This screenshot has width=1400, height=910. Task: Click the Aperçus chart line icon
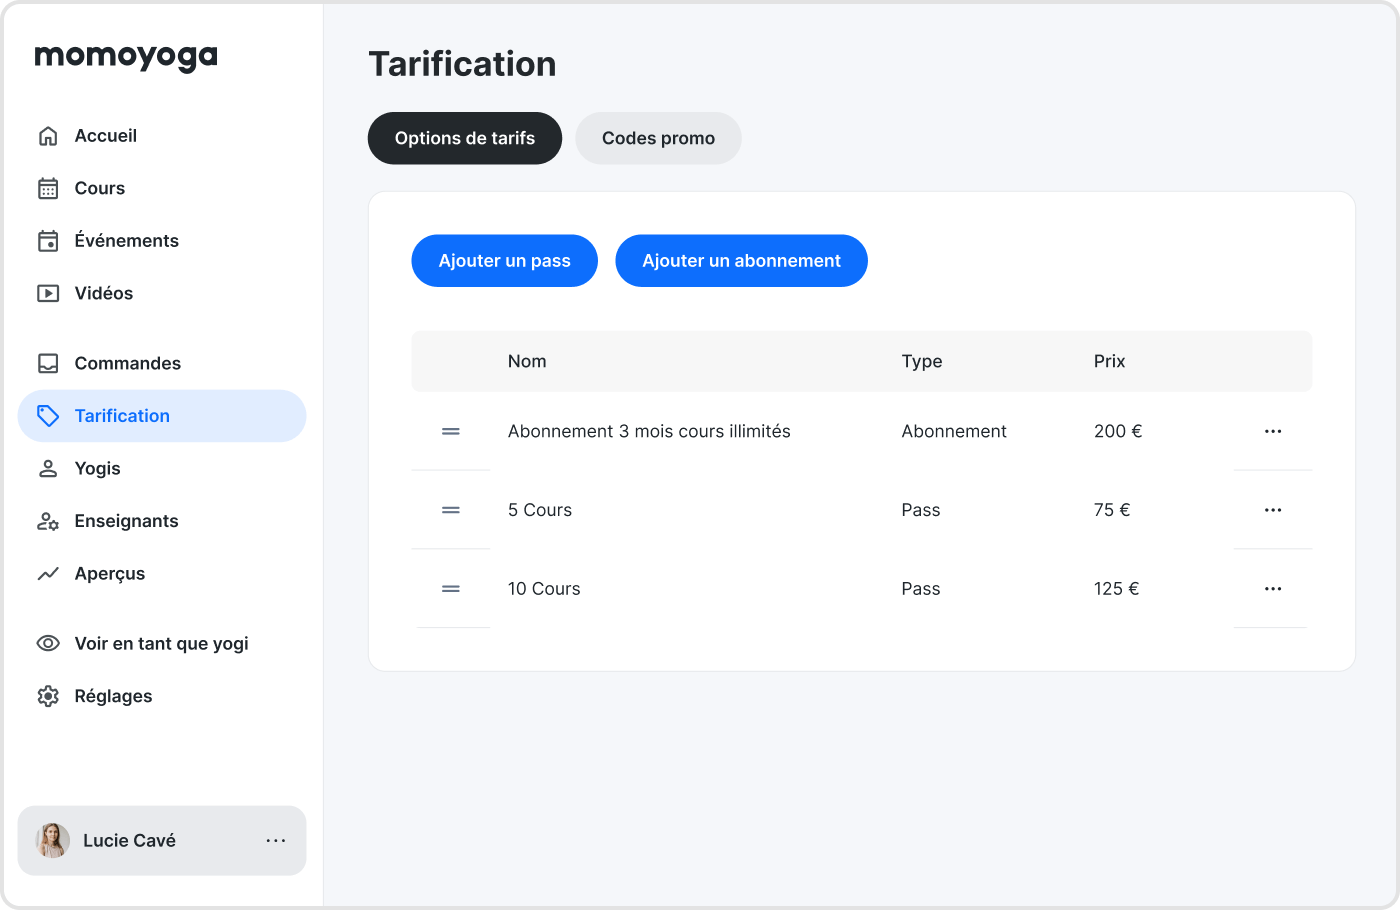pos(48,574)
